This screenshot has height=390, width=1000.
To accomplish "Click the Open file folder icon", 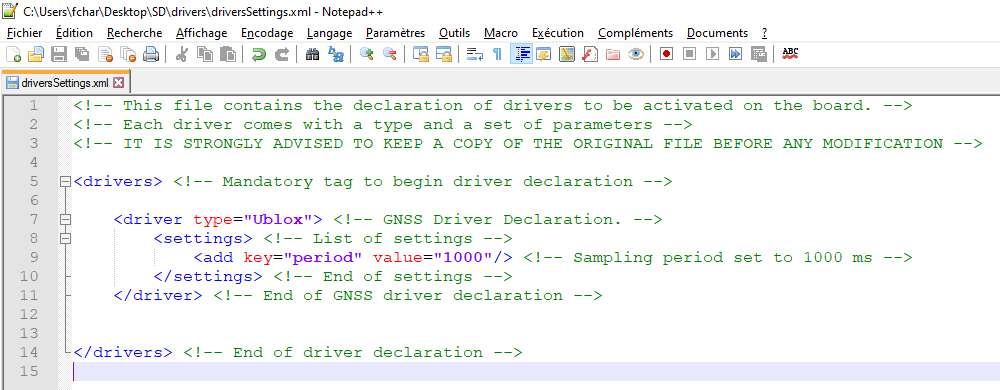I will click(35, 54).
